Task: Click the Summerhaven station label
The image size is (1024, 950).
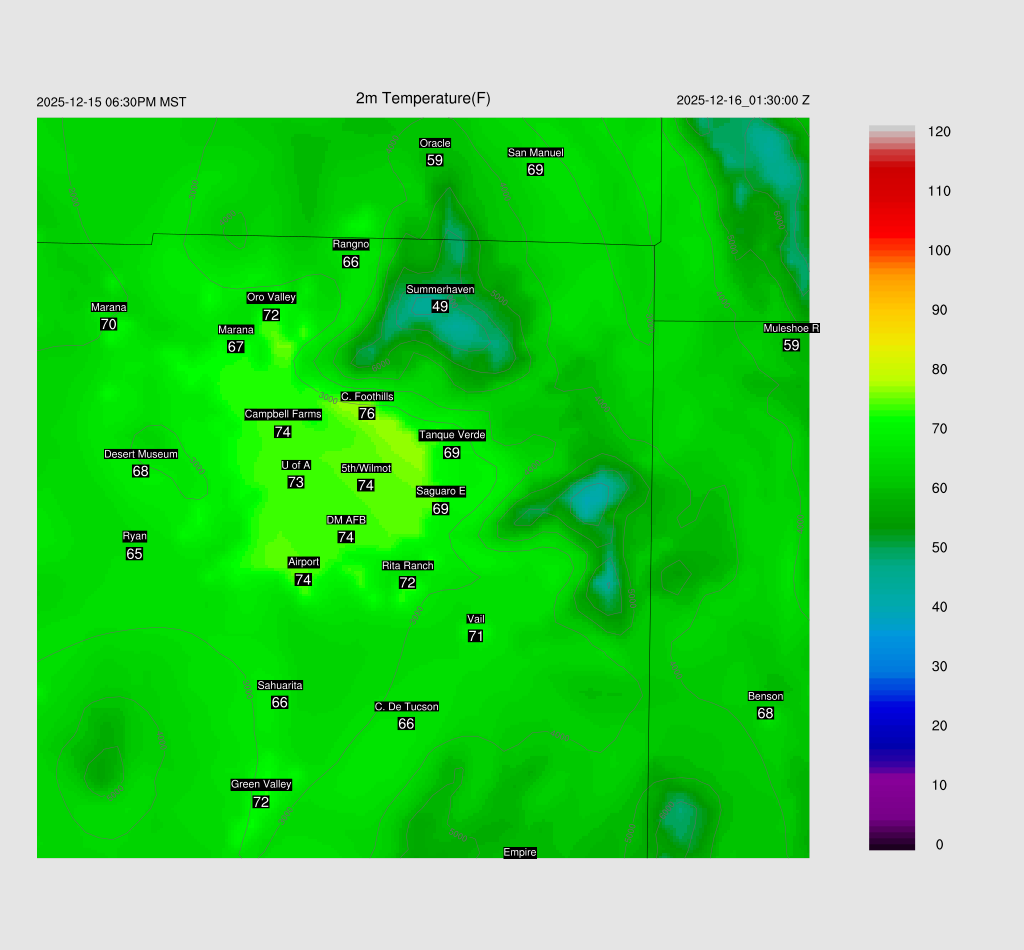Action: point(440,289)
